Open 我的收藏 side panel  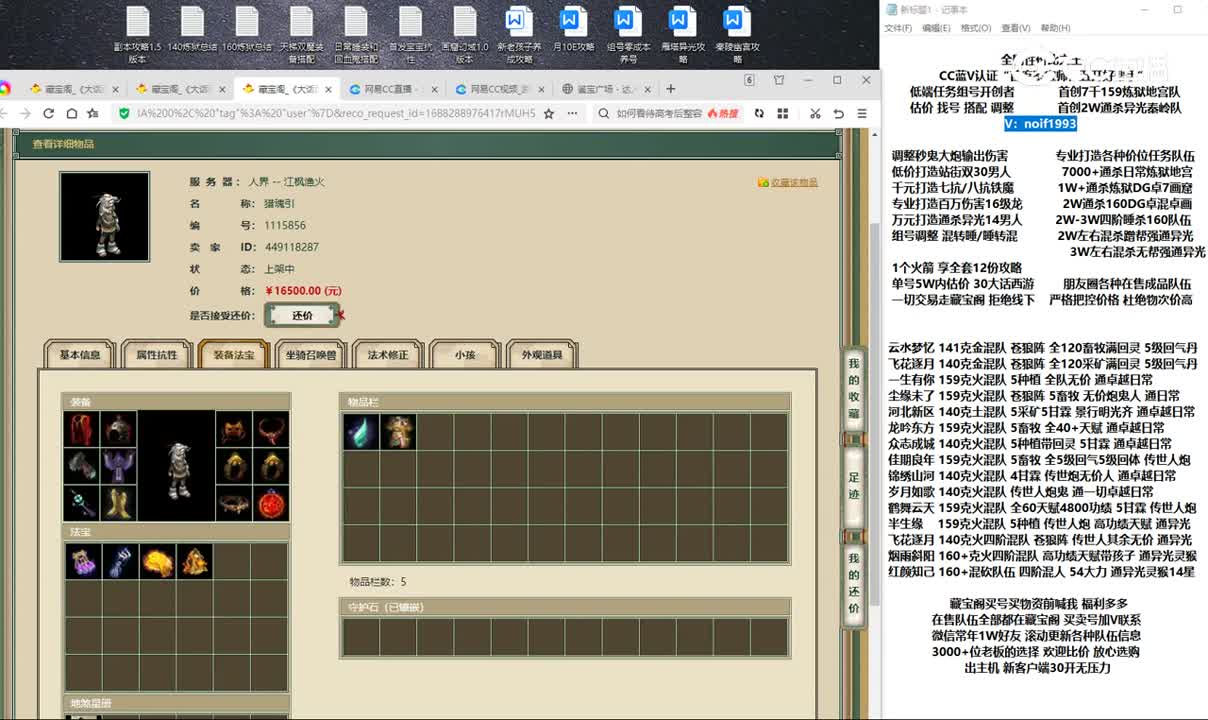click(853, 388)
